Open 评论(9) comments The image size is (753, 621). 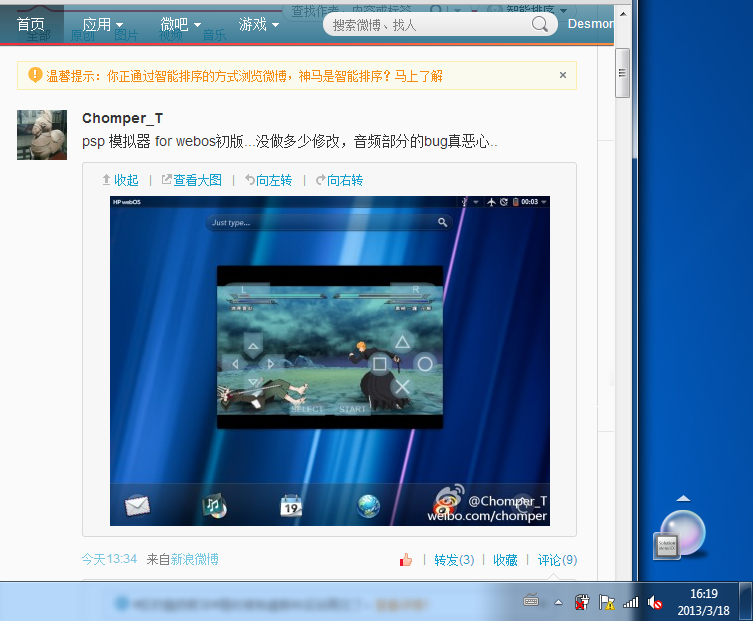[x=557, y=560]
